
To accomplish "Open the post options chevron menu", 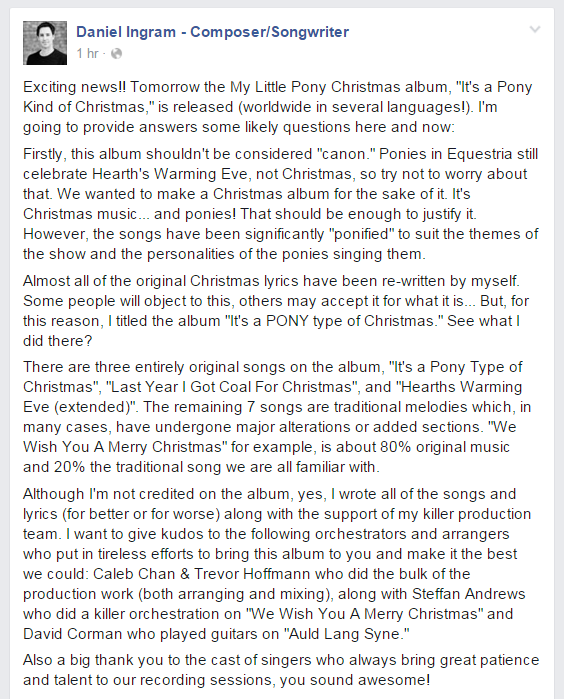I will (535, 30).
